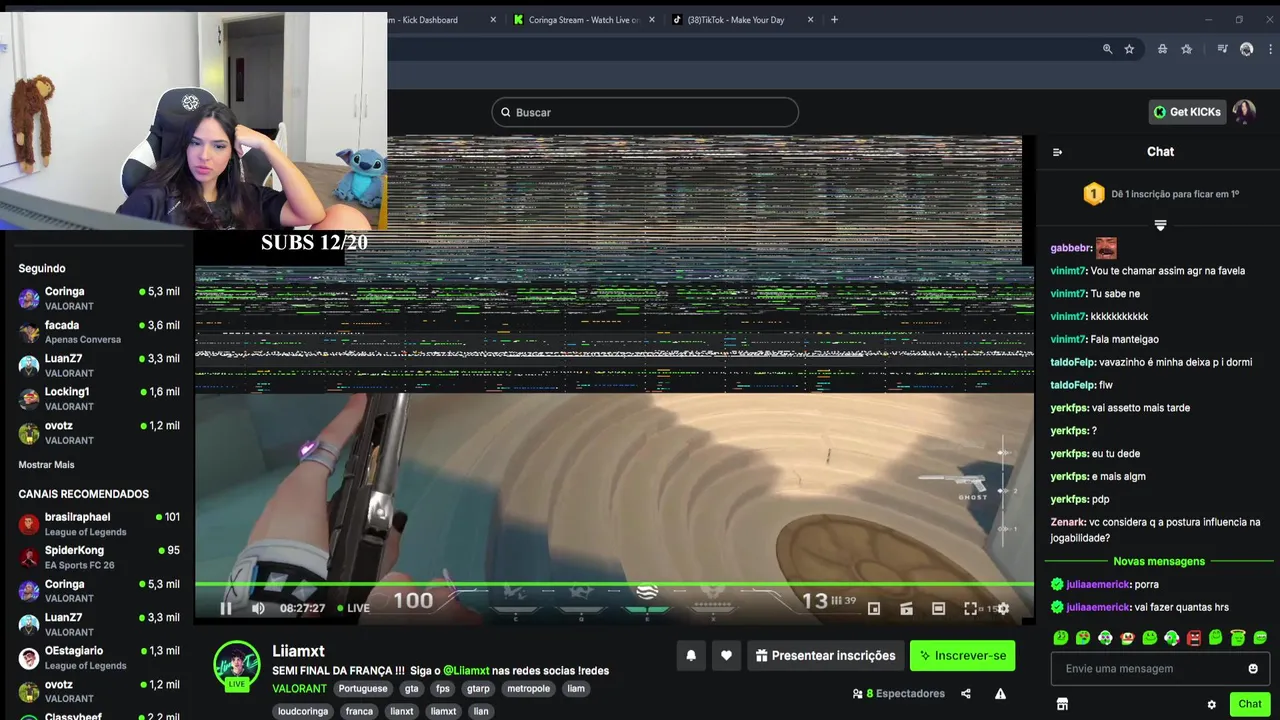Click the first place gift badge

[x=1094, y=194]
